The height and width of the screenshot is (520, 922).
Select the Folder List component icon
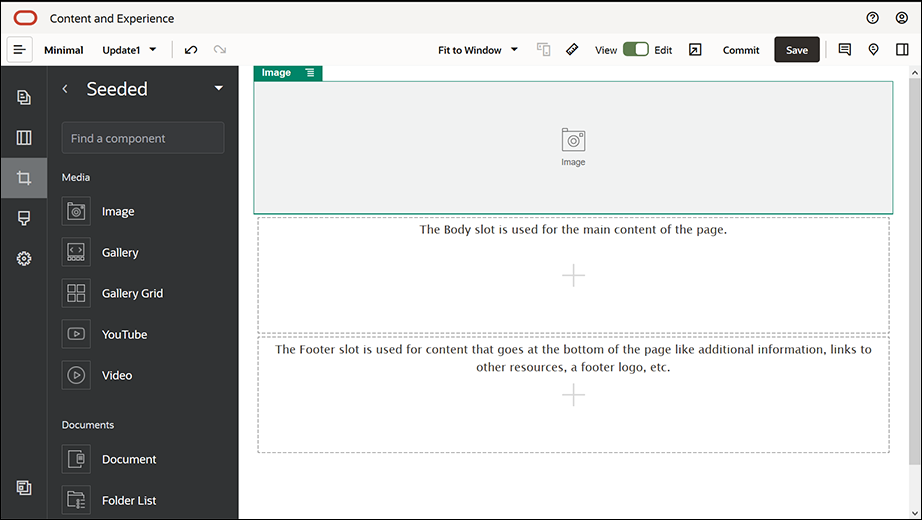(76, 500)
